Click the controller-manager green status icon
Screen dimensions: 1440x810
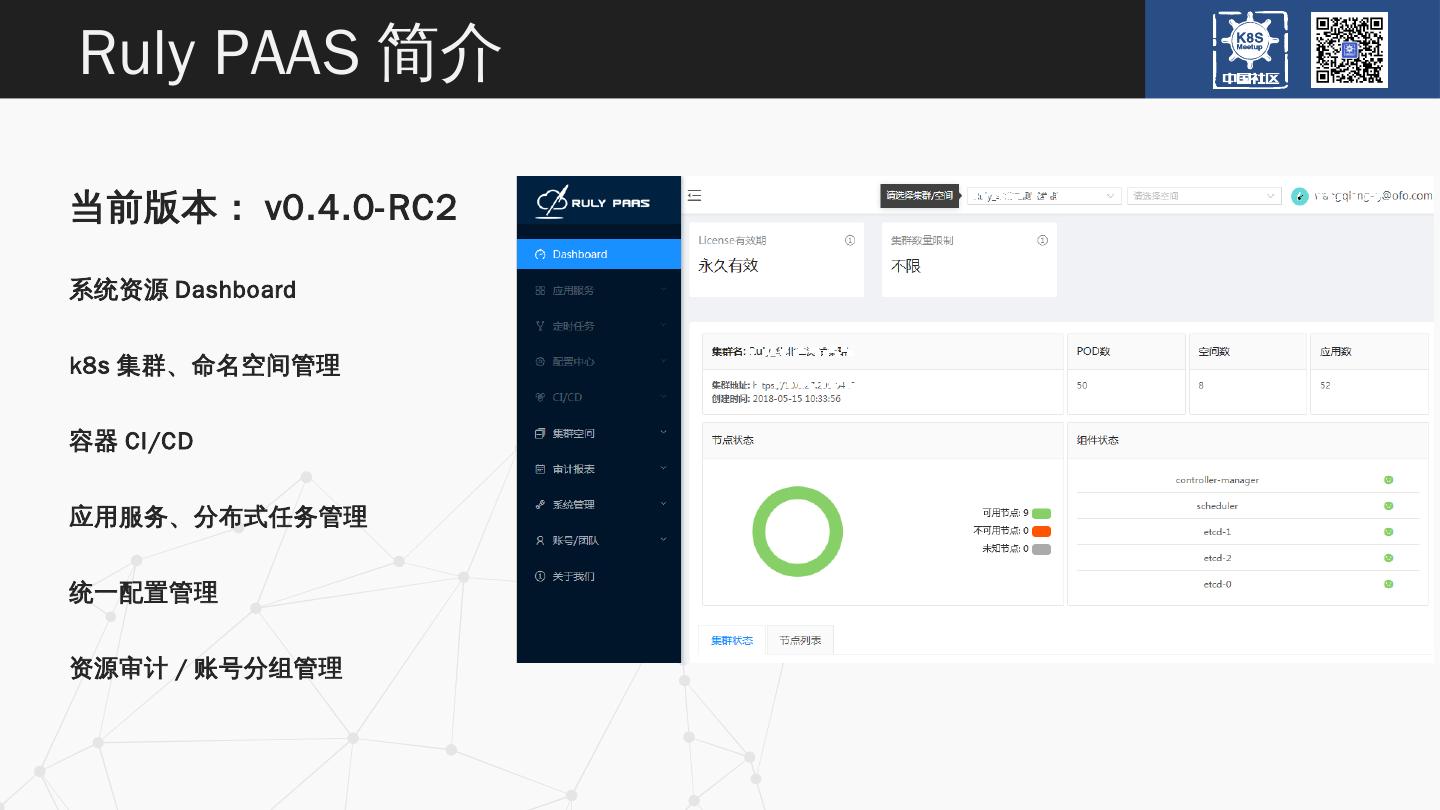point(1388,480)
